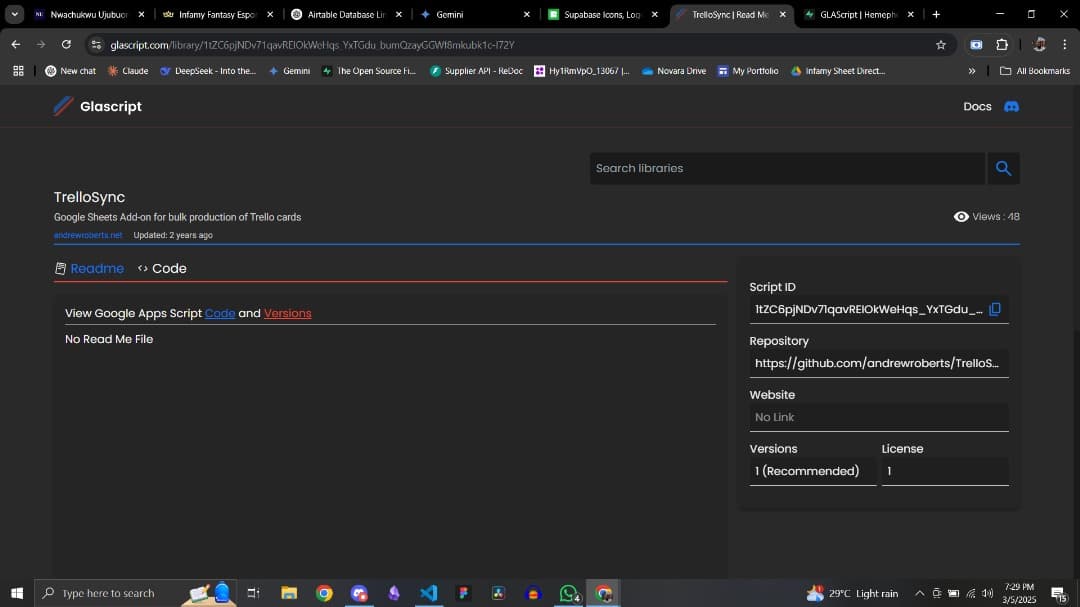Switch to the Airtable Database browser tab

347,14
